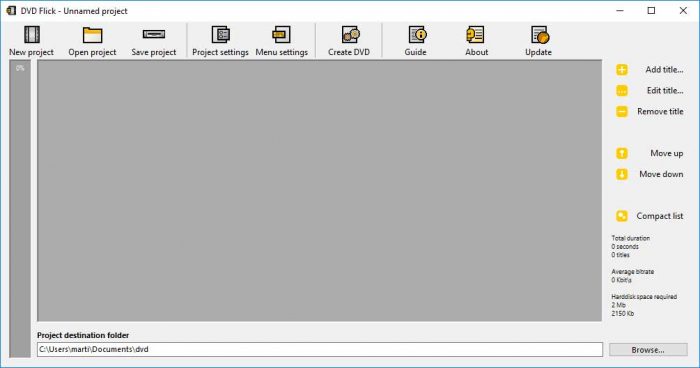This screenshot has height=368, width=700.
Task: Open the Guide icon
Action: pyautogui.click(x=417, y=35)
